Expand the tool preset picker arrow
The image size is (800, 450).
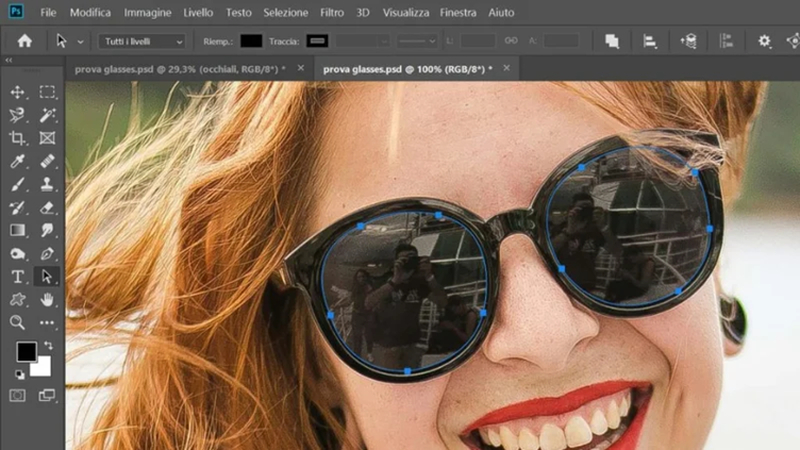tap(80, 42)
